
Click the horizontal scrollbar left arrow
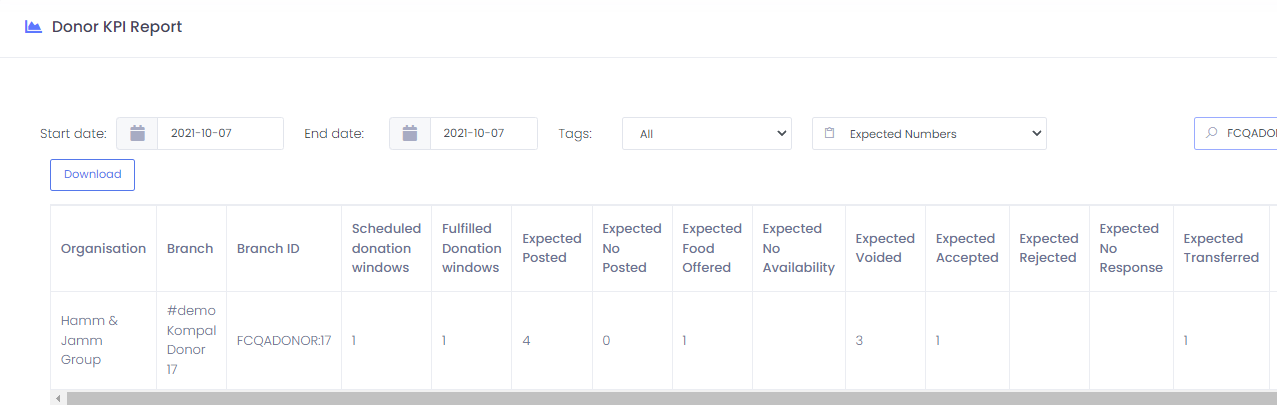pos(59,398)
